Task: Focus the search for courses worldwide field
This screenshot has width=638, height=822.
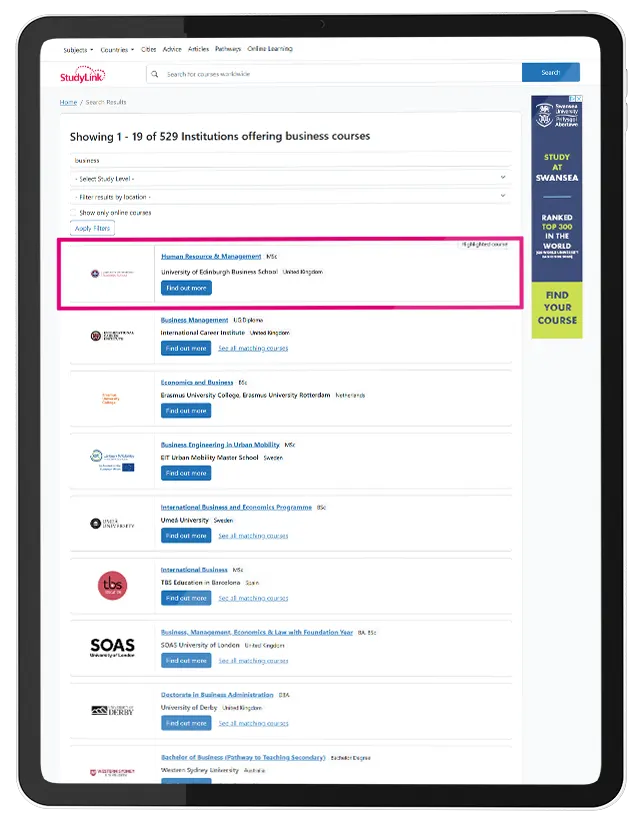Action: tap(340, 73)
